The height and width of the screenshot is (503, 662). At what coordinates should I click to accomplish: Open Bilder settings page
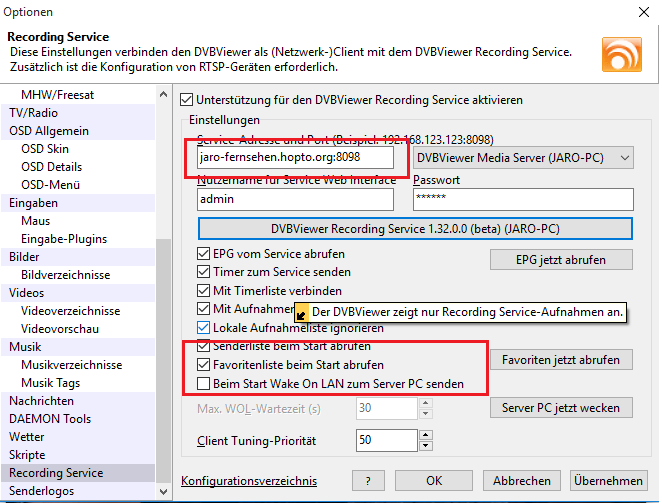[x=78, y=257]
